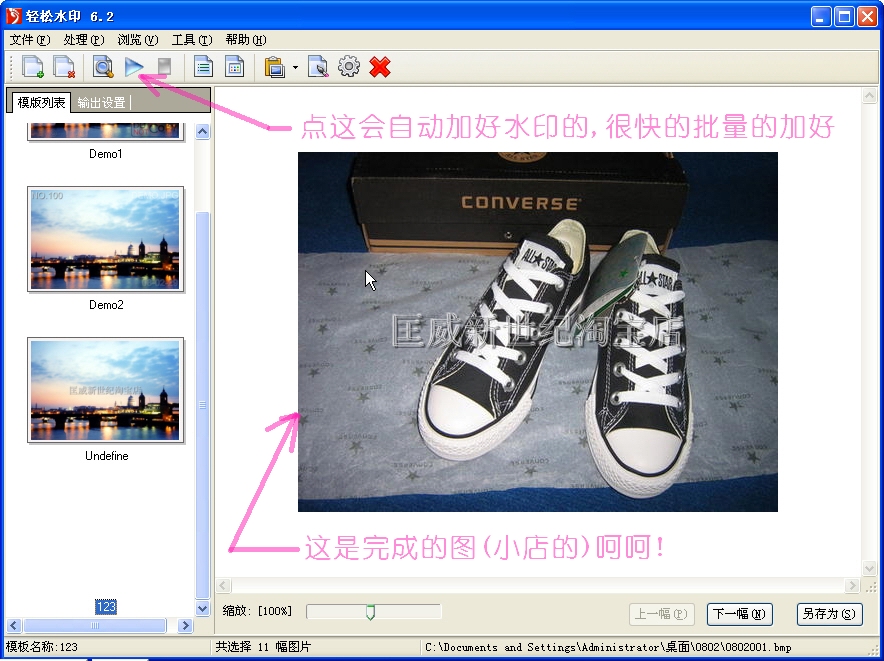Switch to the 模版列表 tab

click(x=41, y=102)
